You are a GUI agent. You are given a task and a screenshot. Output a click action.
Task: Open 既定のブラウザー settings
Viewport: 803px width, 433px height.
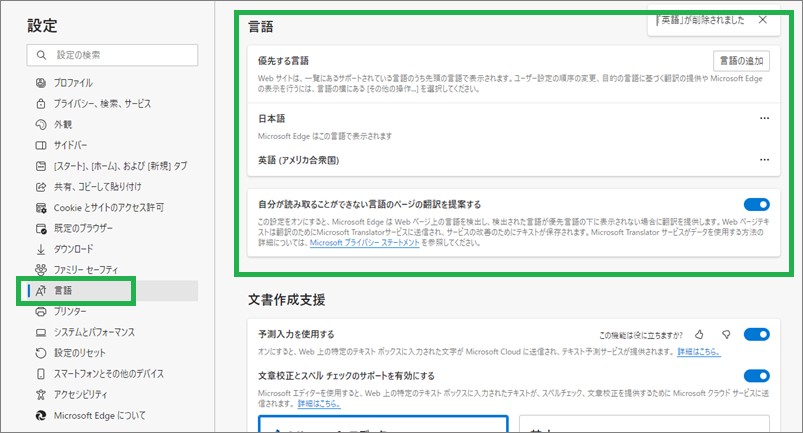pos(83,228)
